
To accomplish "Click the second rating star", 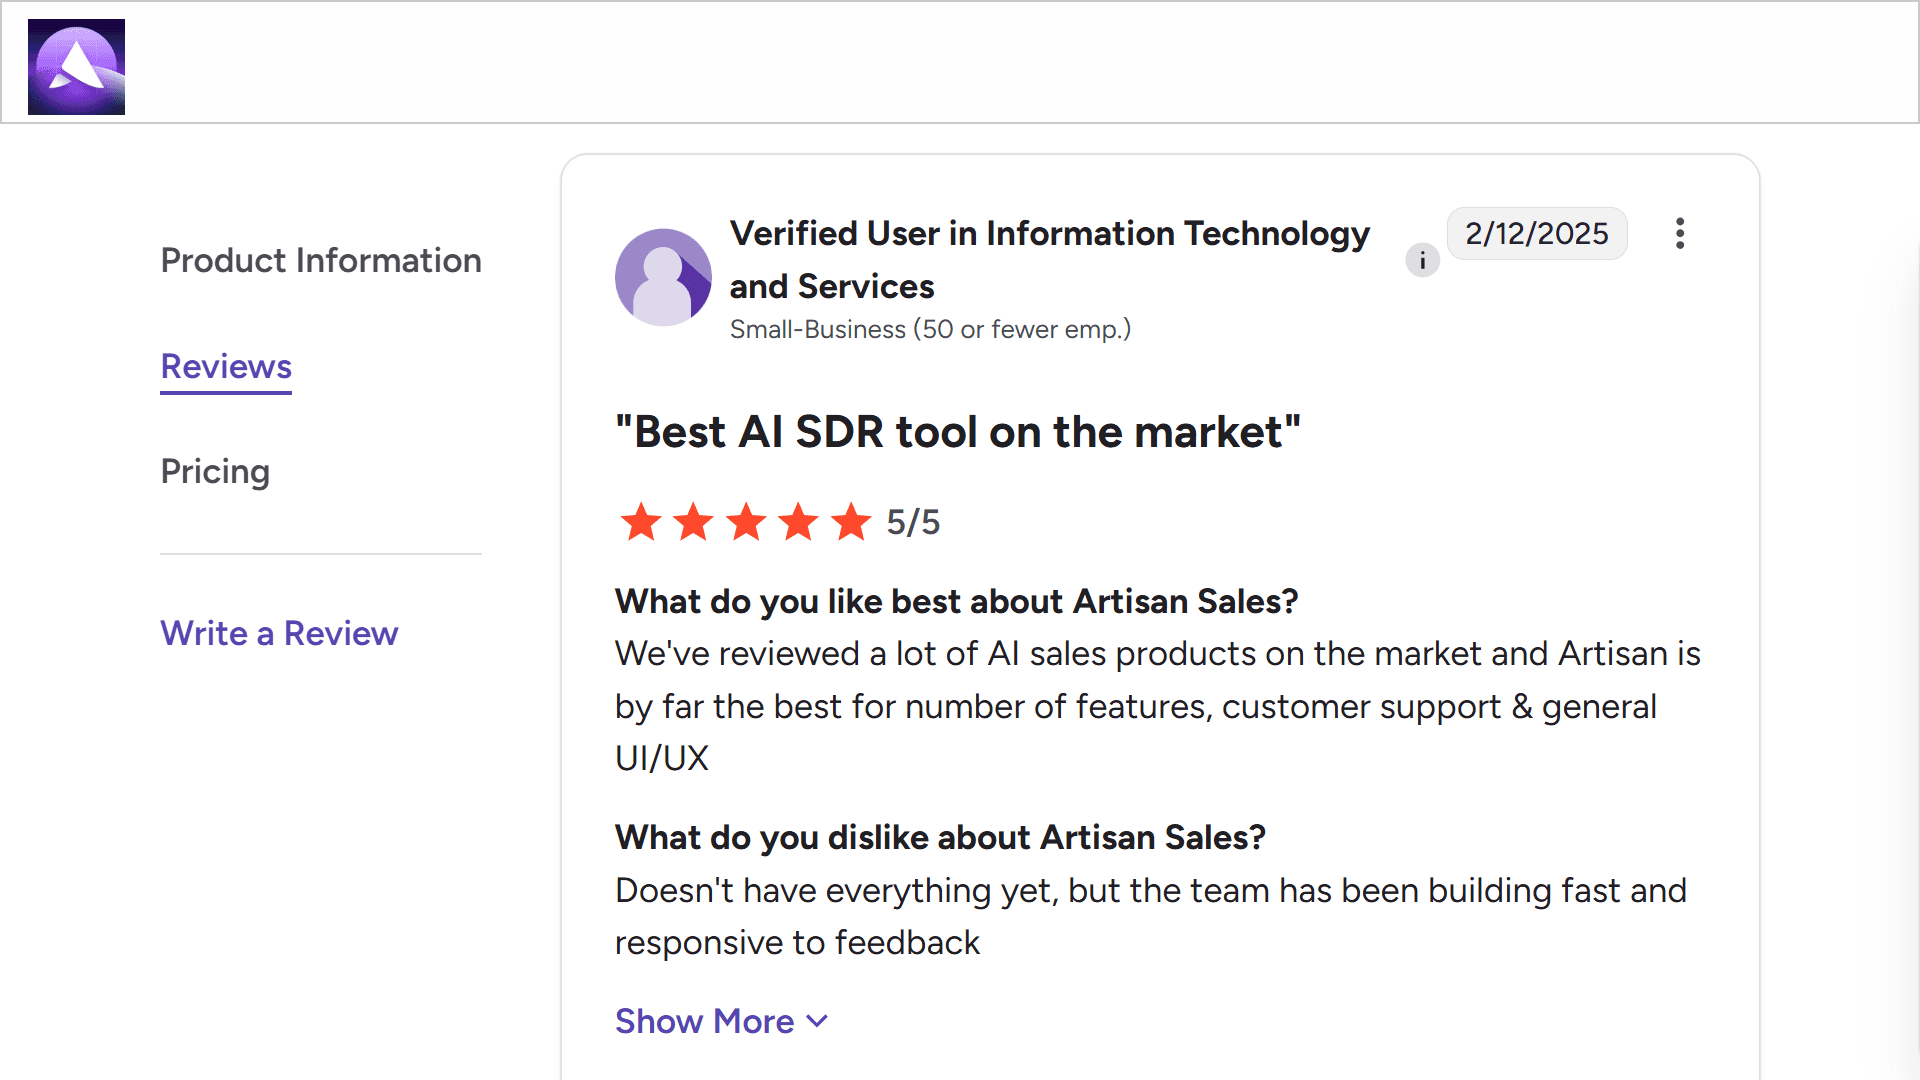I will [693, 522].
